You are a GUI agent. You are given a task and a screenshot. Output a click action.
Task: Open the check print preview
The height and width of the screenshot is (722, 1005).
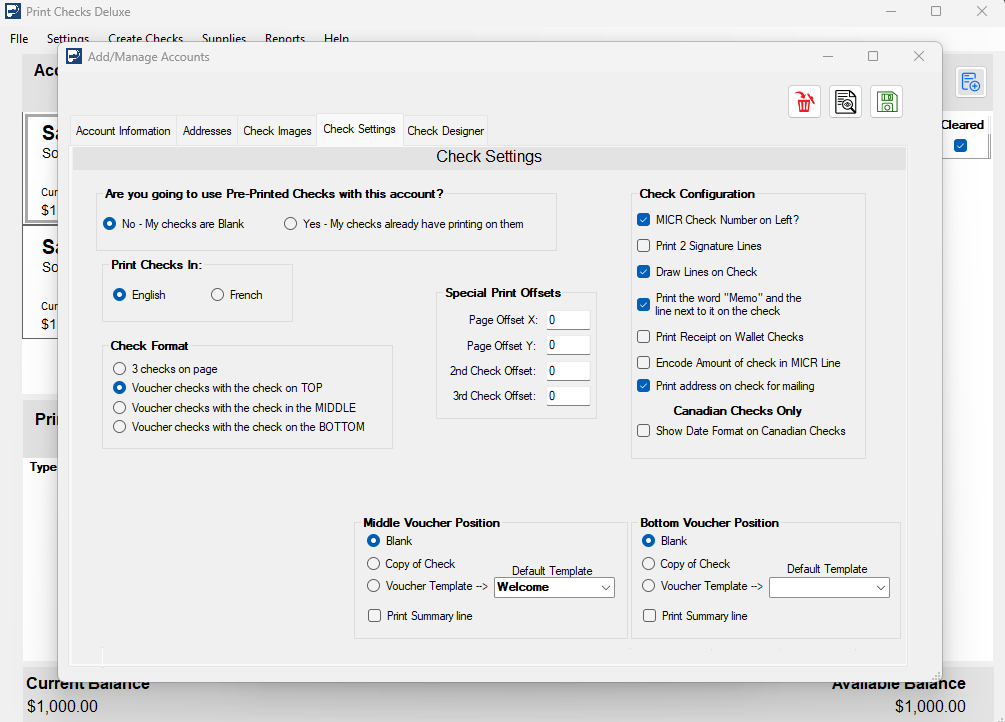pyautogui.click(x=845, y=101)
